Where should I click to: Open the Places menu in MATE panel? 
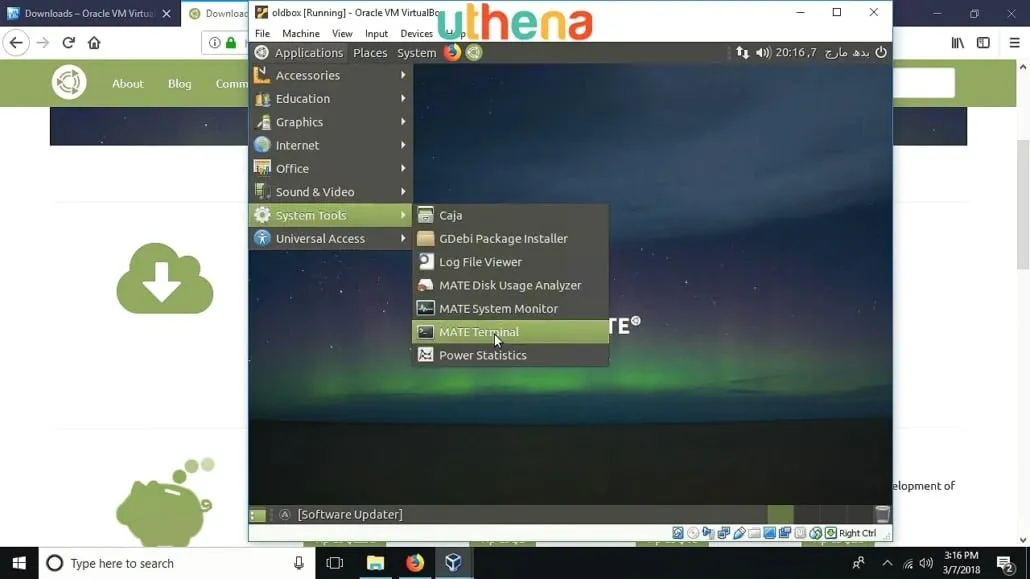(370, 53)
